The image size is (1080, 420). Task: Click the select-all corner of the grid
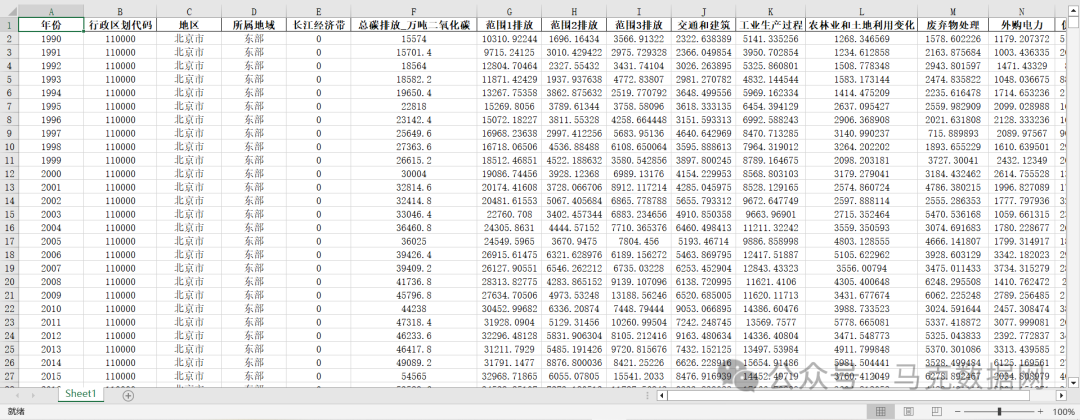9,12
